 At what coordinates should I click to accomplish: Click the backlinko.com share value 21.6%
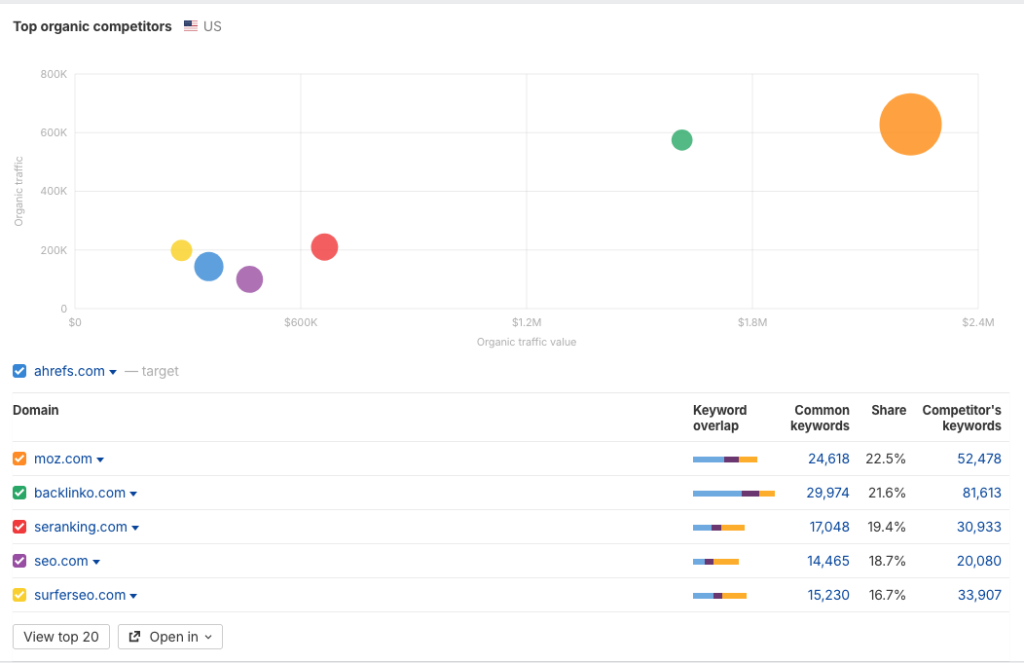[887, 493]
